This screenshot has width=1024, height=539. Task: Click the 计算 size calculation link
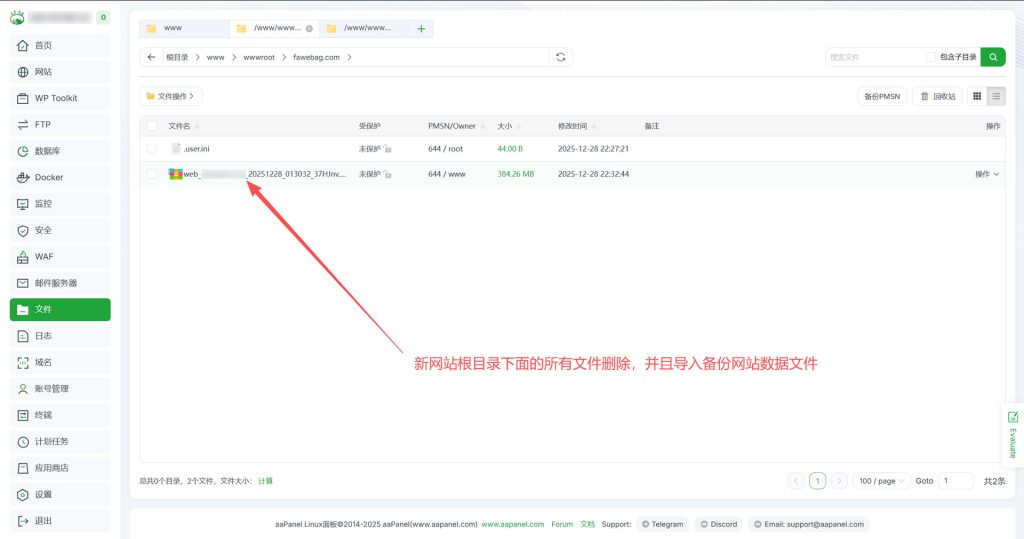[x=265, y=481]
